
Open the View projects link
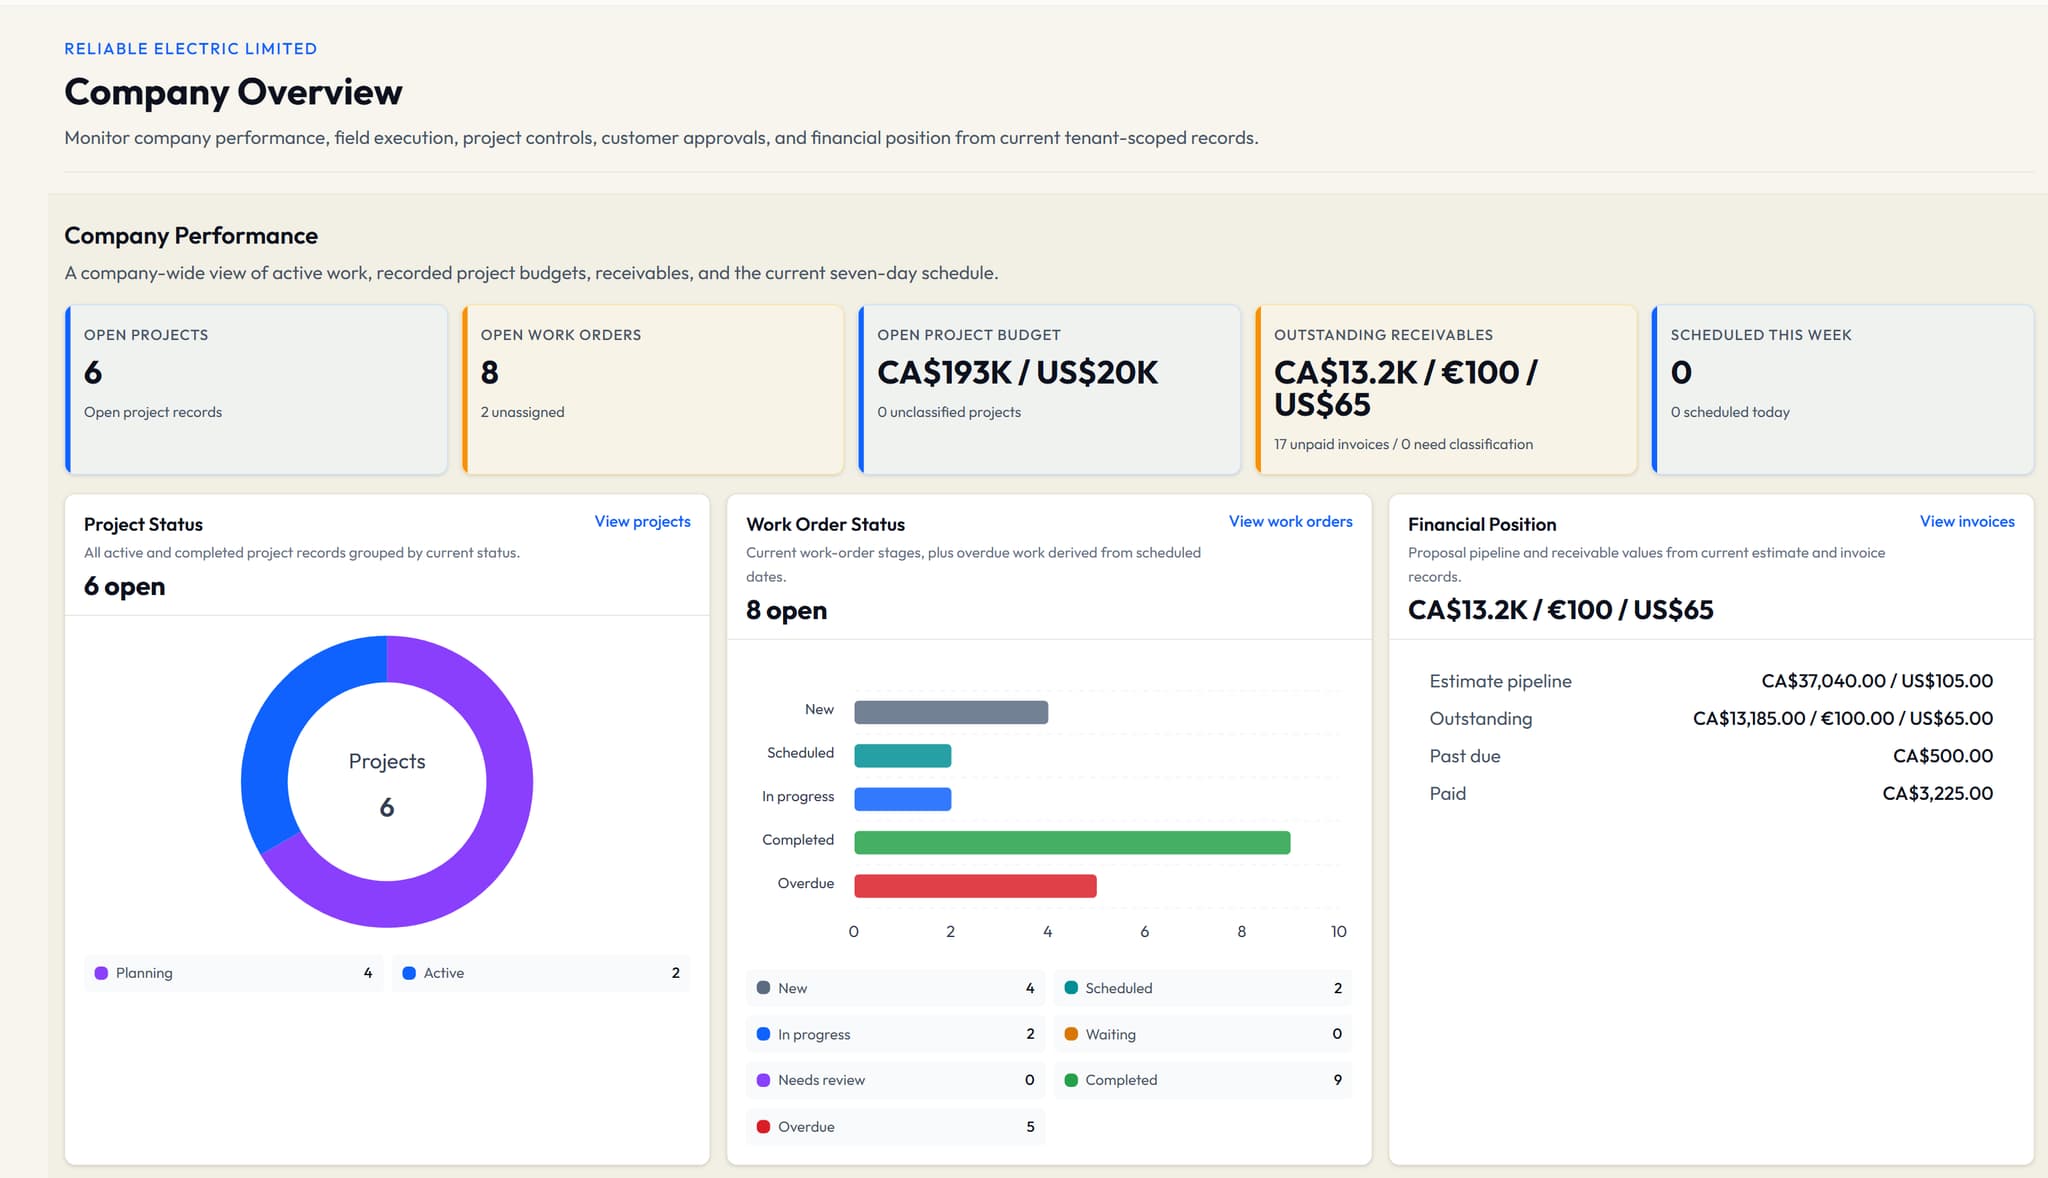point(642,521)
